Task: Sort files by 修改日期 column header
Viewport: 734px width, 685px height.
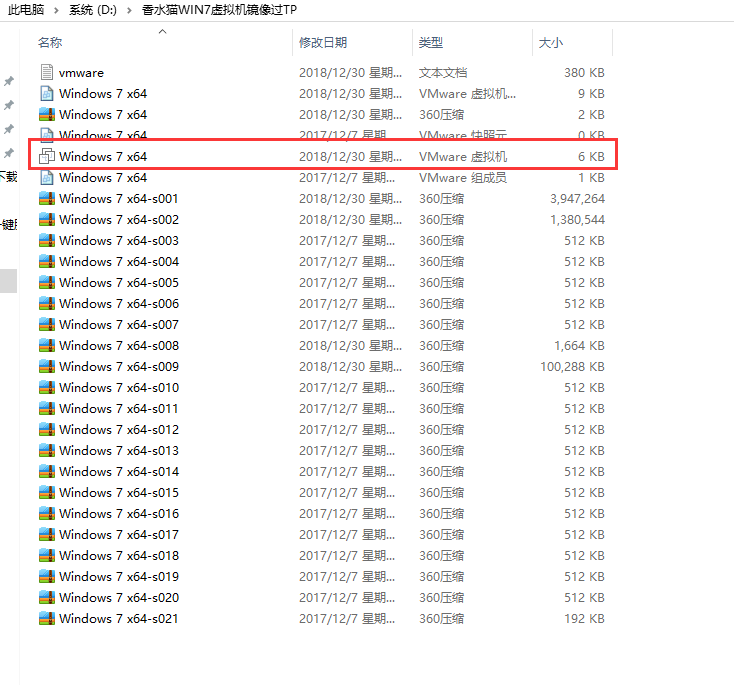Action: click(323, 43)
